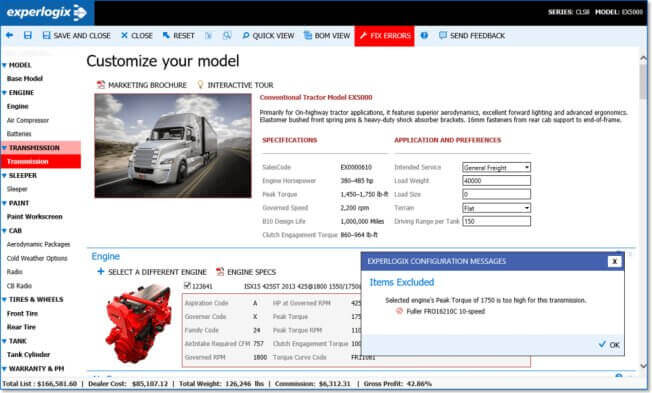
Task: Open CB Radio in sidebar
Action: 19,286
